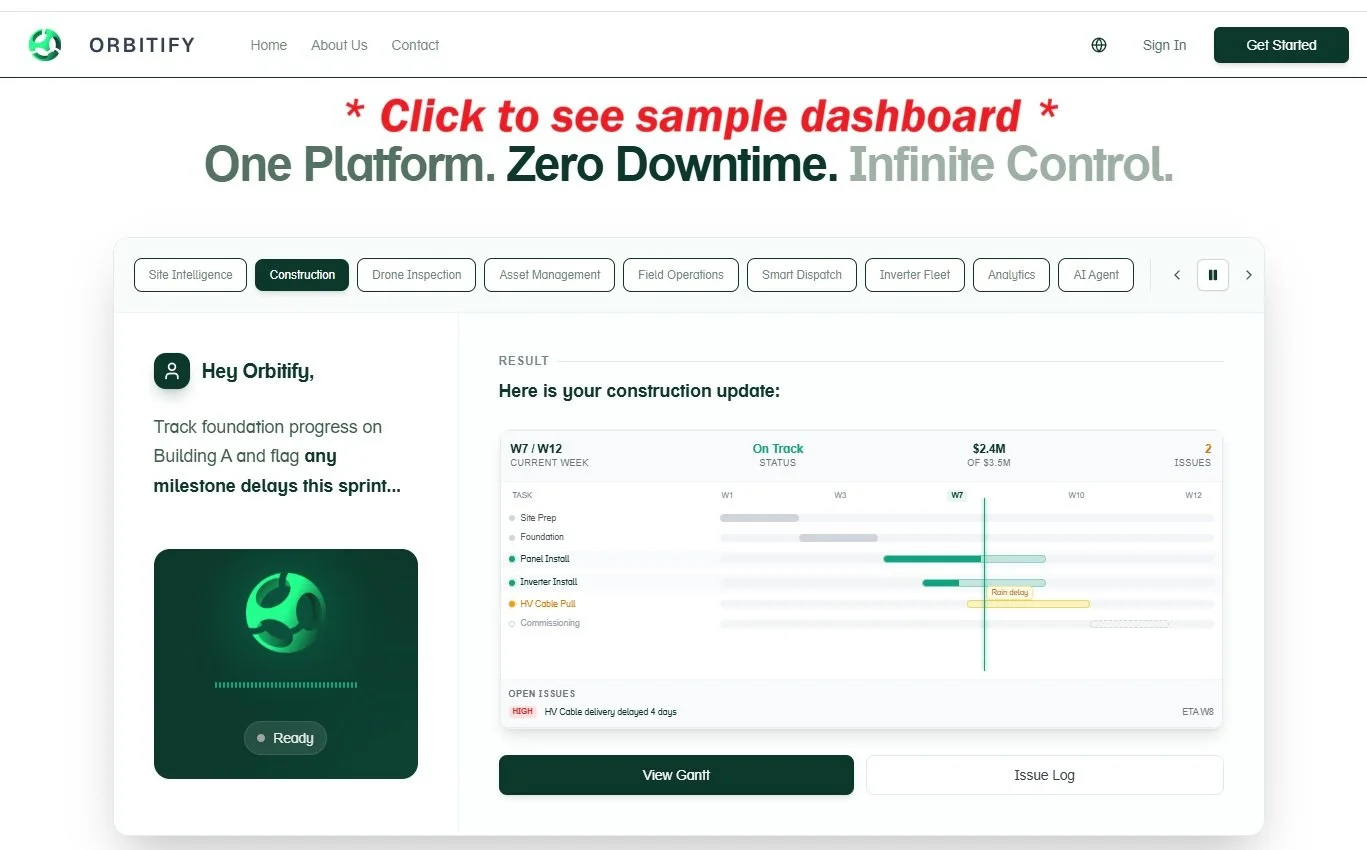
Task: Click the 'W10' timeline column header
Action: [x=1076, y=495]
